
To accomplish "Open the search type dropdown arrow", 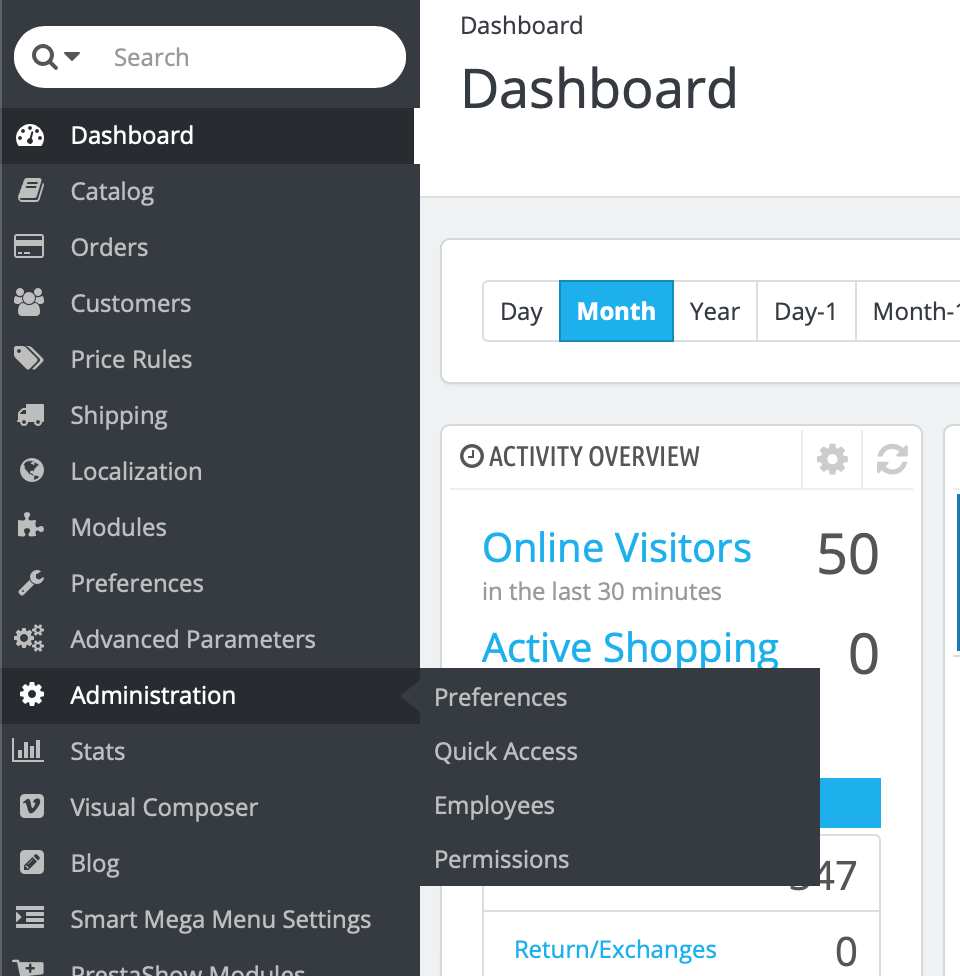I will pos(72,57).
